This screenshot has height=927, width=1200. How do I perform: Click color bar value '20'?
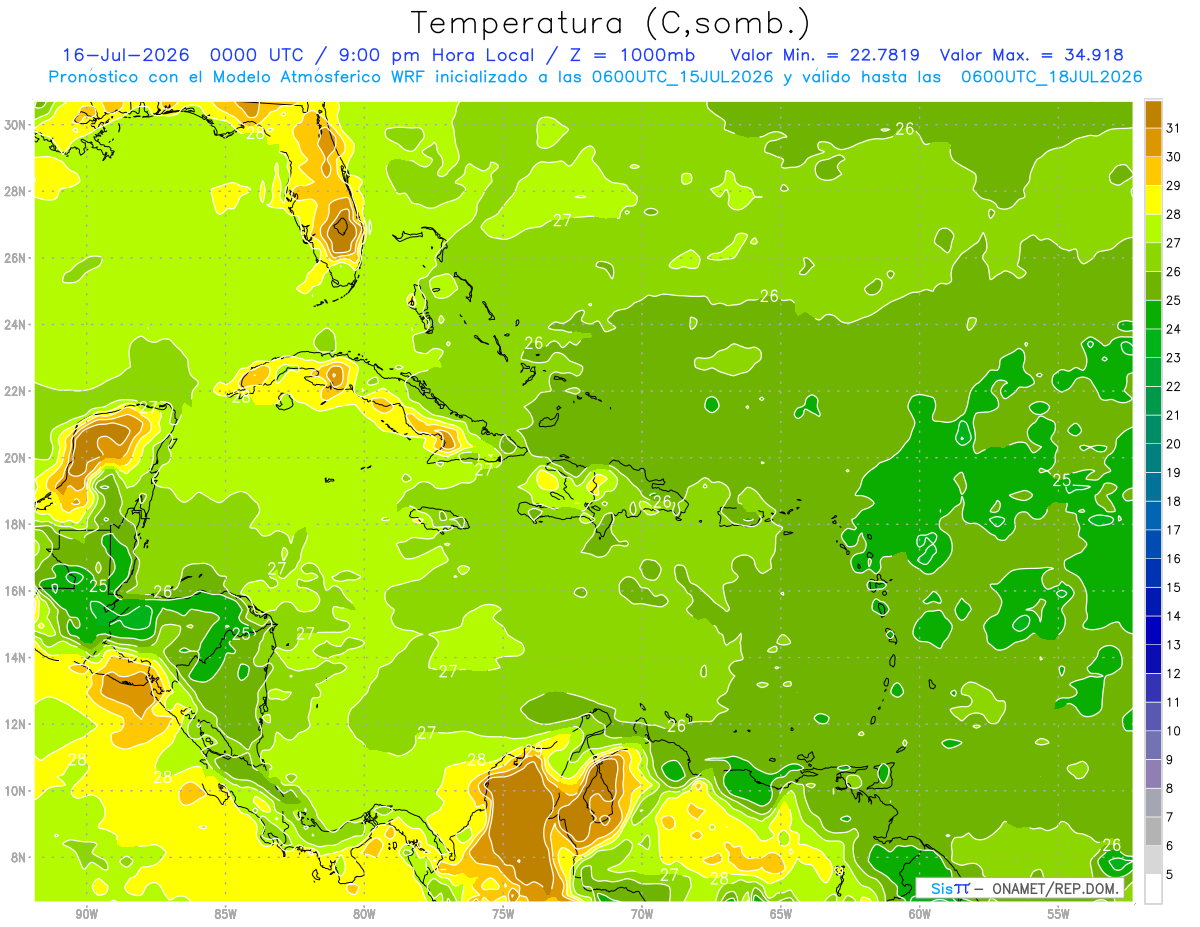(x=1174, y=444)
